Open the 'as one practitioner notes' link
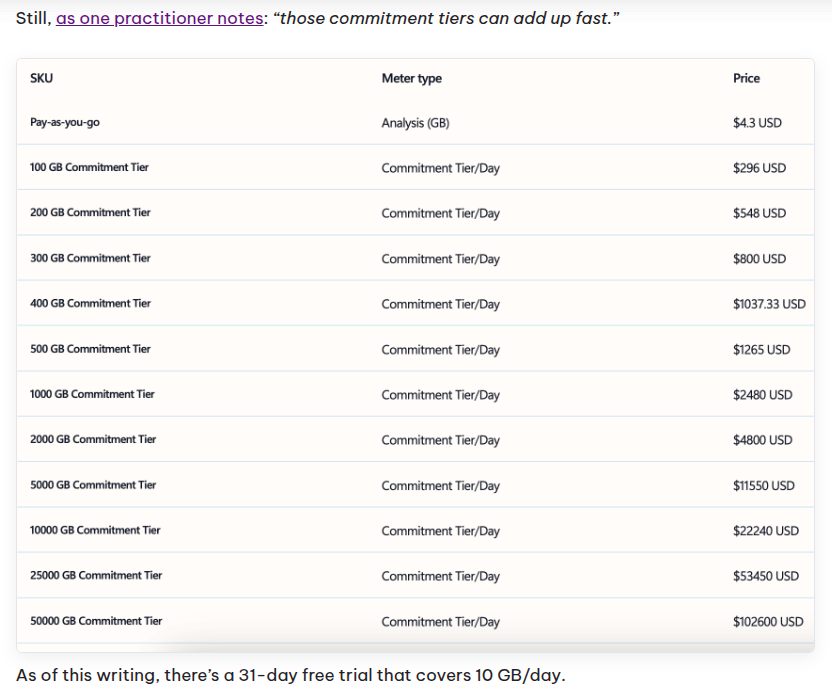Image resolution: width=832 pixels, height=691 pixels. pos(160,19)
